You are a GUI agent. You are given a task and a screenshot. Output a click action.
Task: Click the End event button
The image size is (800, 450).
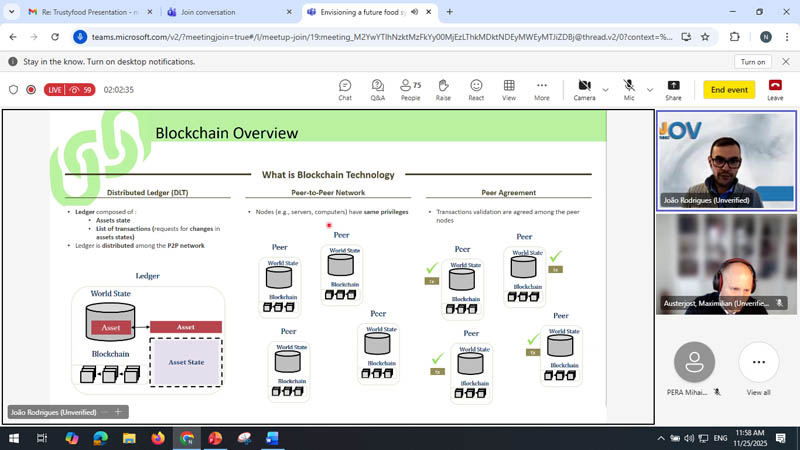(x=729, y=90)
